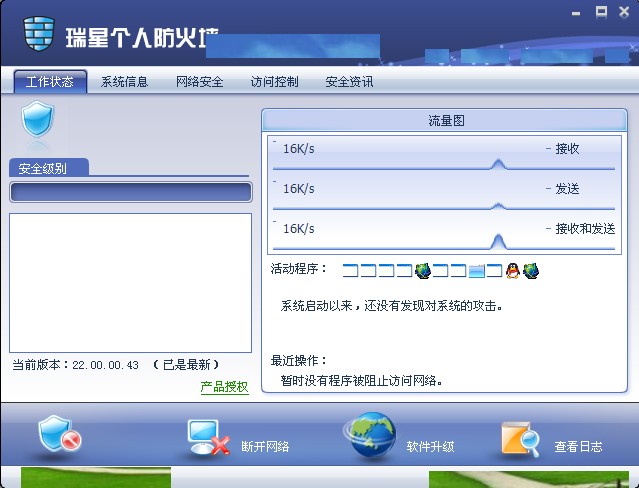Click the 接收 traffic graph
Screen dimensions: 639x488
point(444,155)
